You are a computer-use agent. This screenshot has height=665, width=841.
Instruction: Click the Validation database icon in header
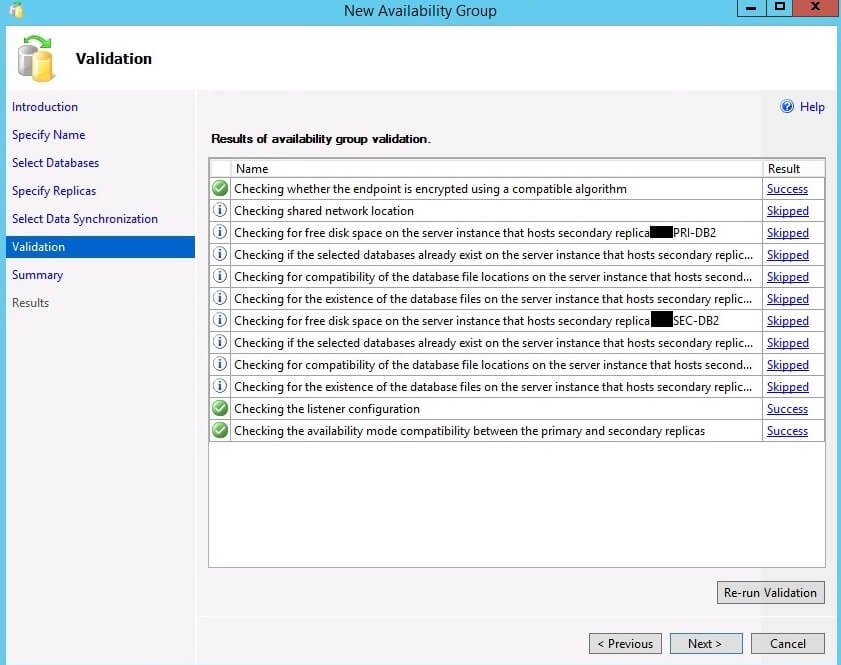[37, 57]
